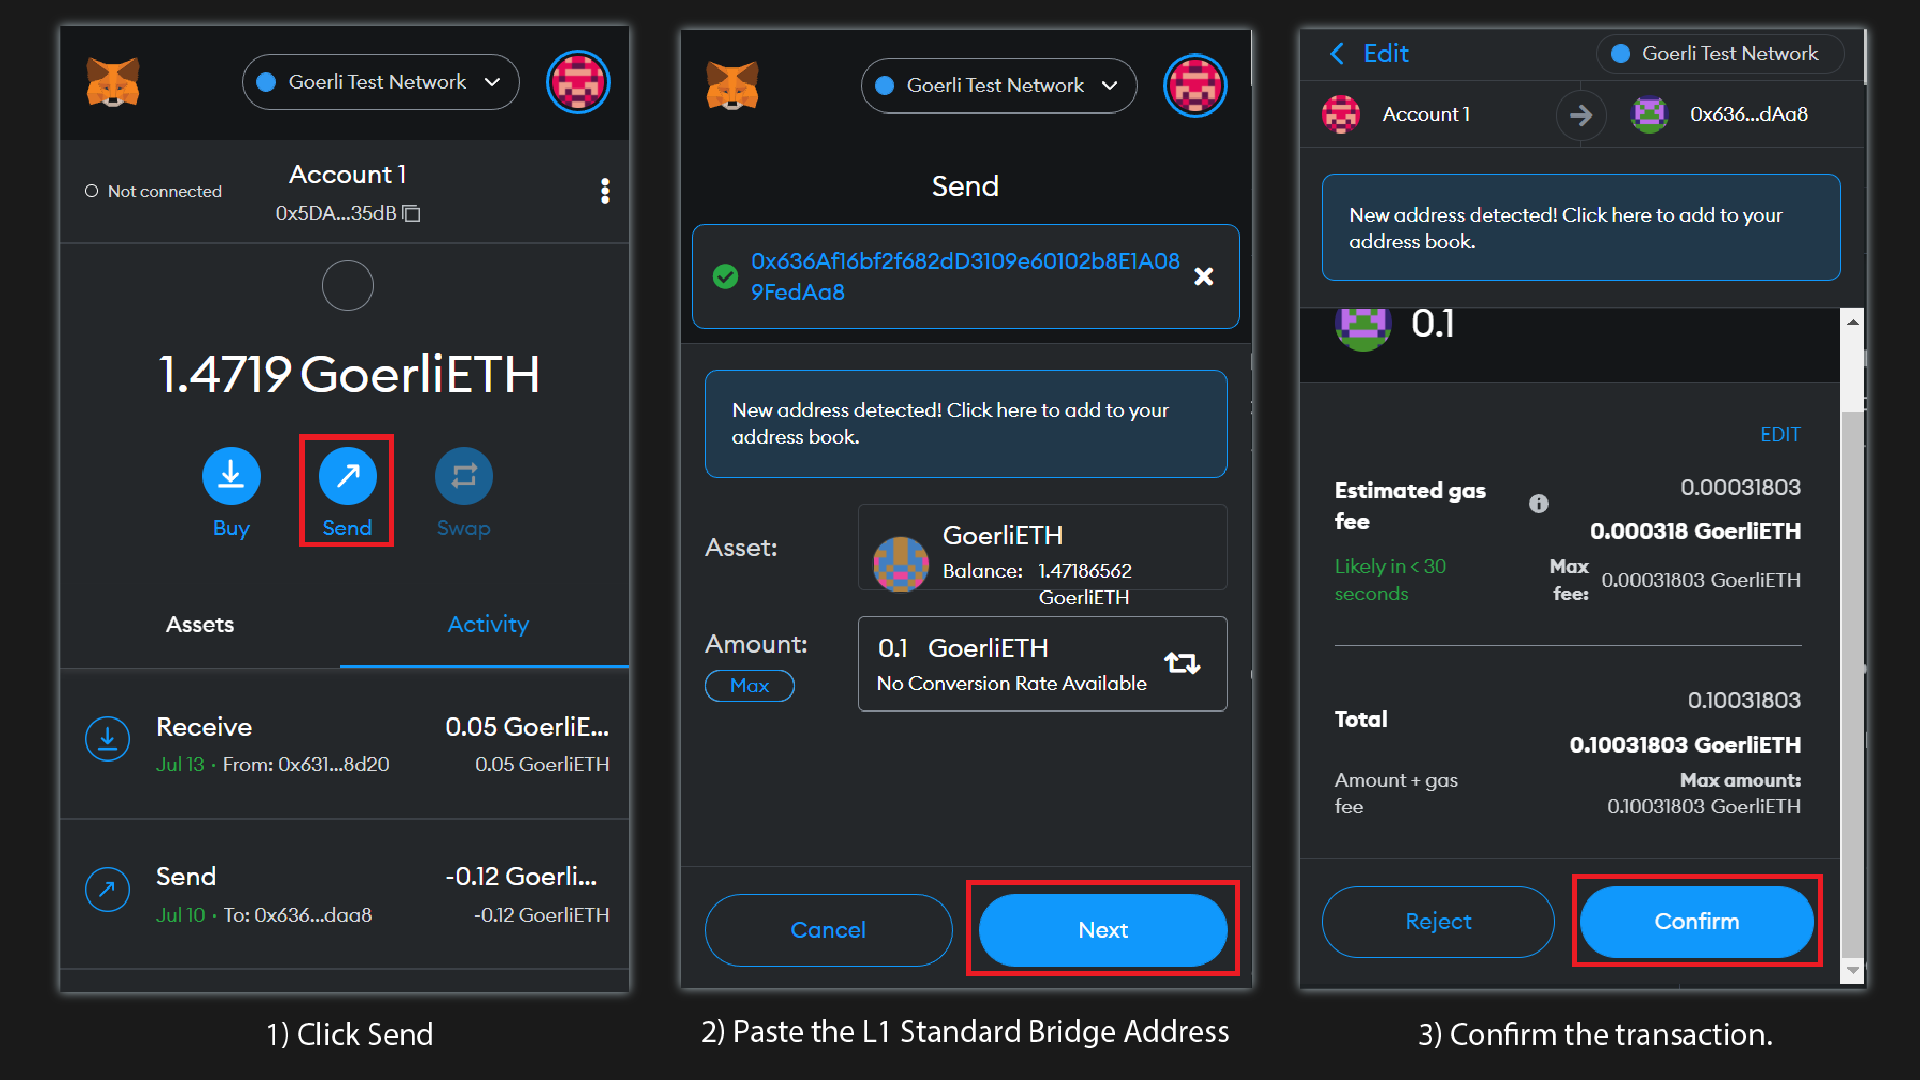Image resolution: width=1920 pixels, height=1080 pixels.
Task: Switch to the Assets tab
Action: [200, 624]
